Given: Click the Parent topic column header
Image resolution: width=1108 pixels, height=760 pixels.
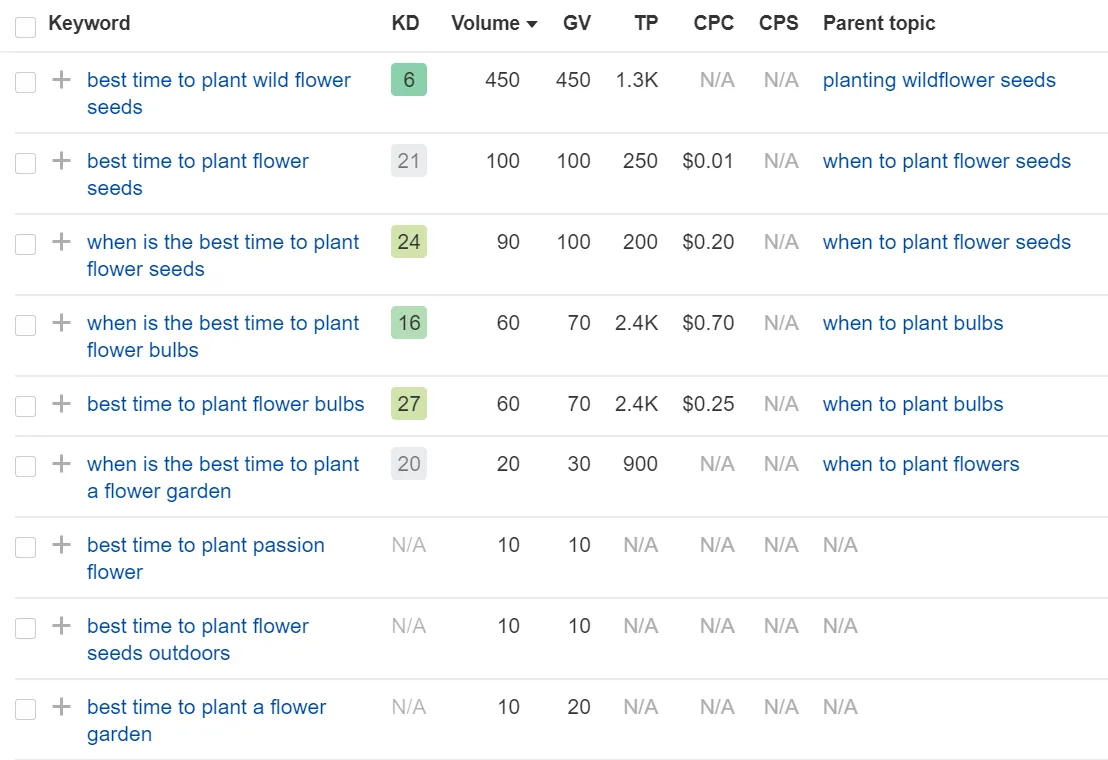Looking at the screenshot, I should tap(878, 23).
